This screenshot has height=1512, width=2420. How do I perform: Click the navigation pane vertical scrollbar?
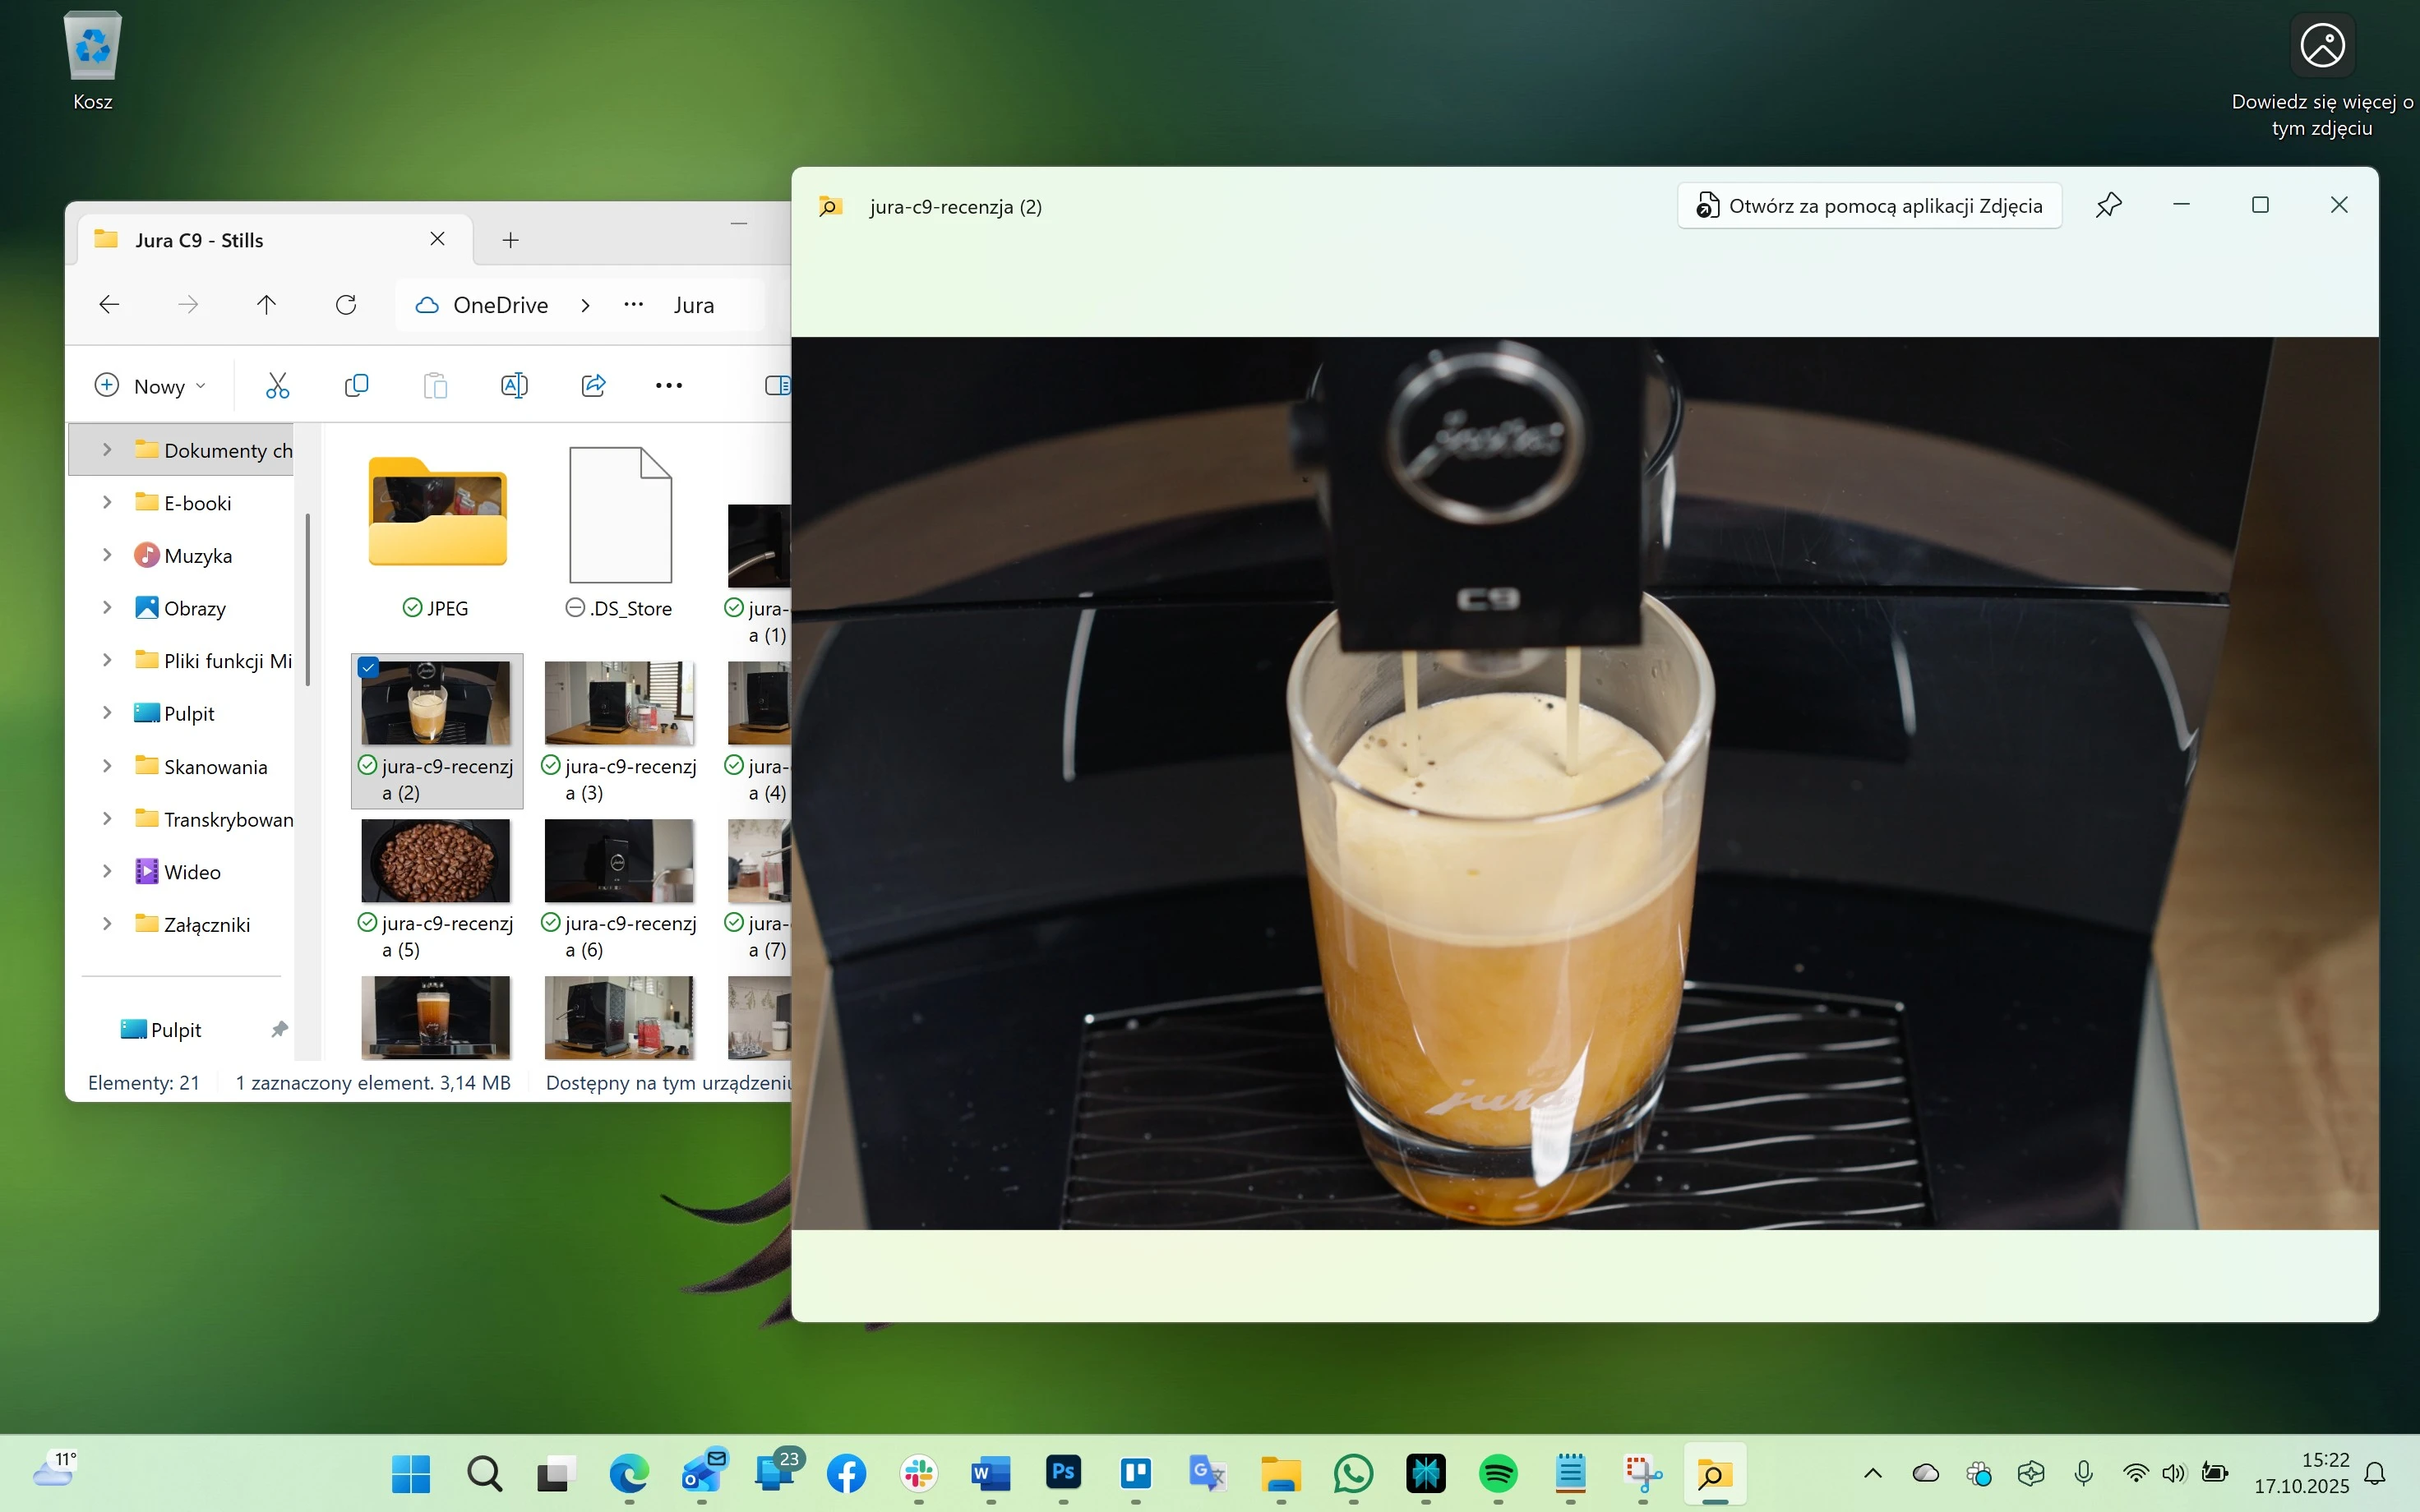pos(308,600)
